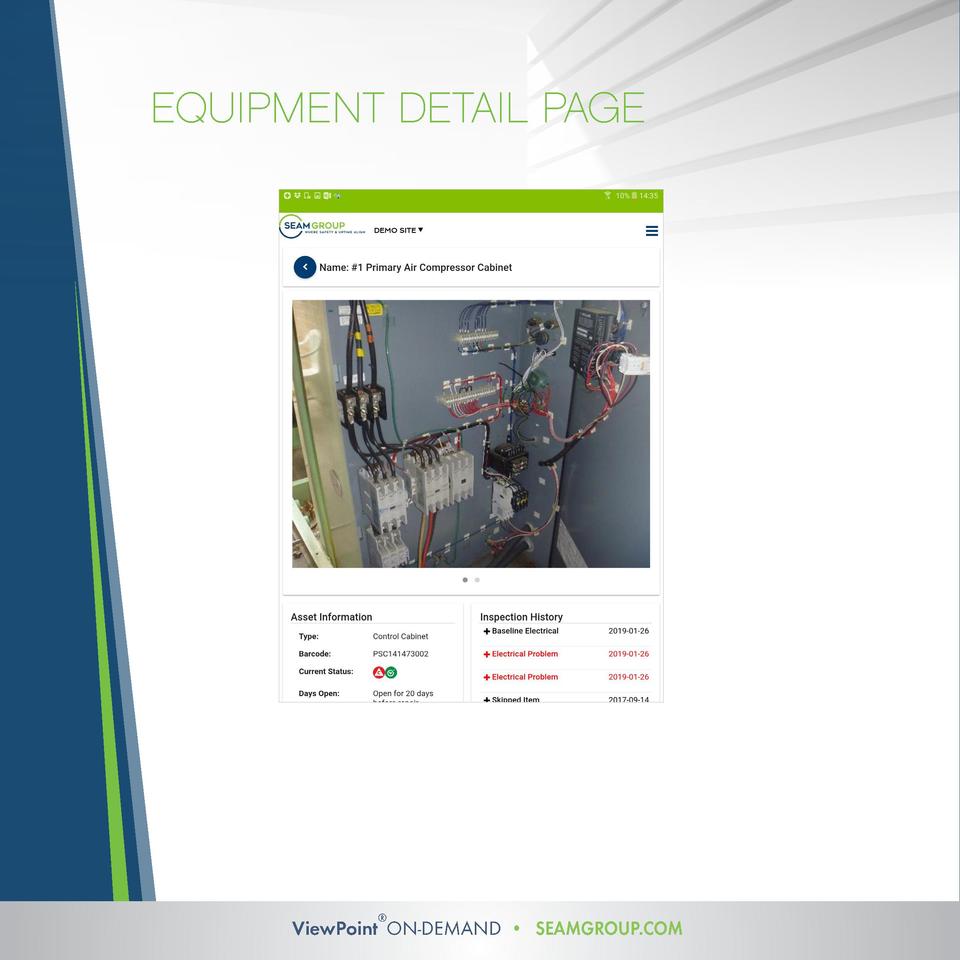Tap a notification icon in the top-left status bar
This screenshot has height=960, width=960.
(x=288, y=197)
